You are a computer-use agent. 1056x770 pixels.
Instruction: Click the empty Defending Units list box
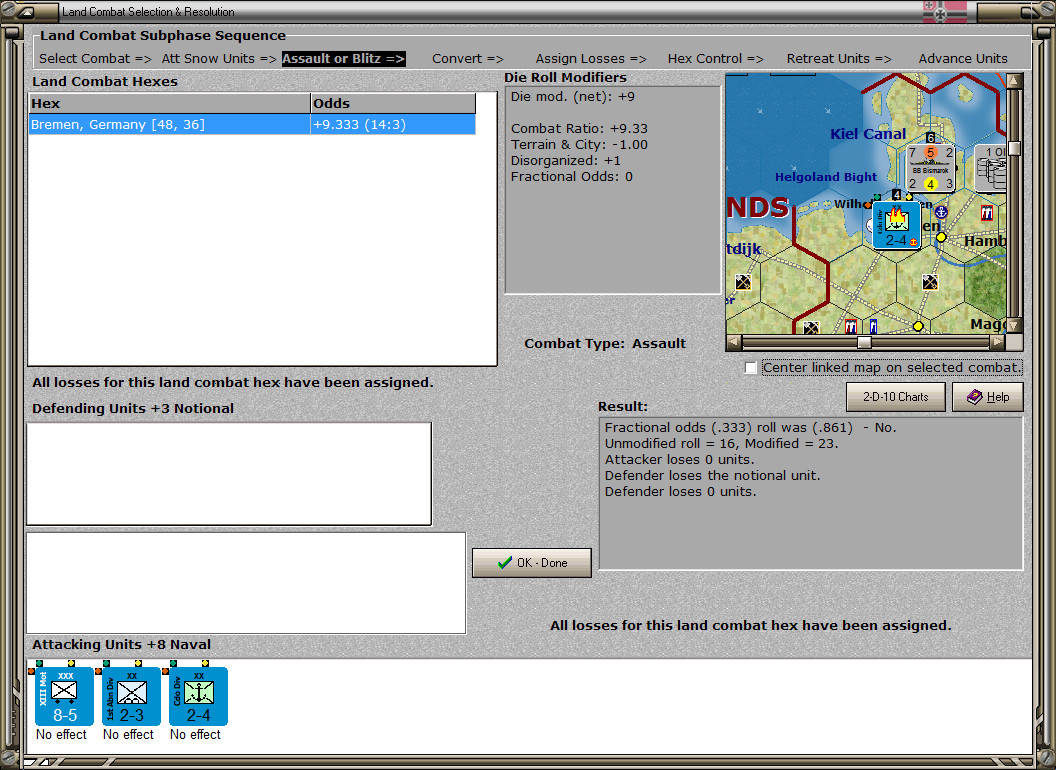(229, 474)
